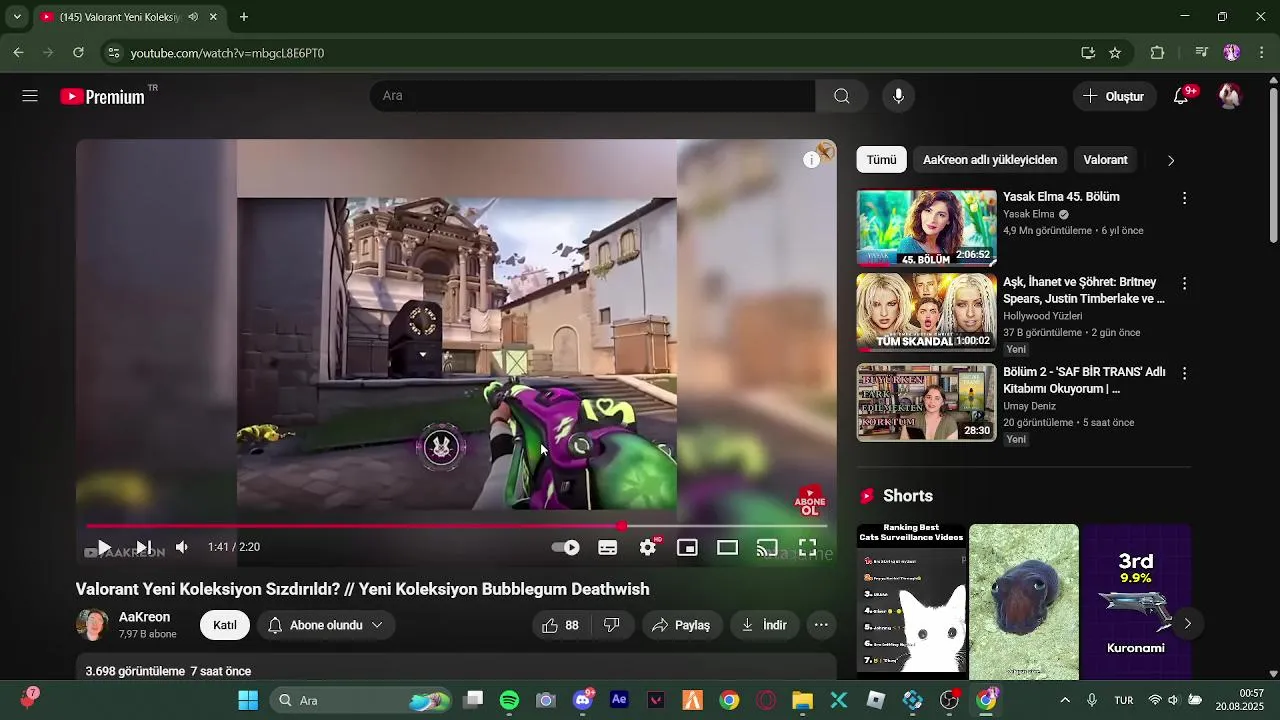Reload the page in Chrome

[78, 53]
